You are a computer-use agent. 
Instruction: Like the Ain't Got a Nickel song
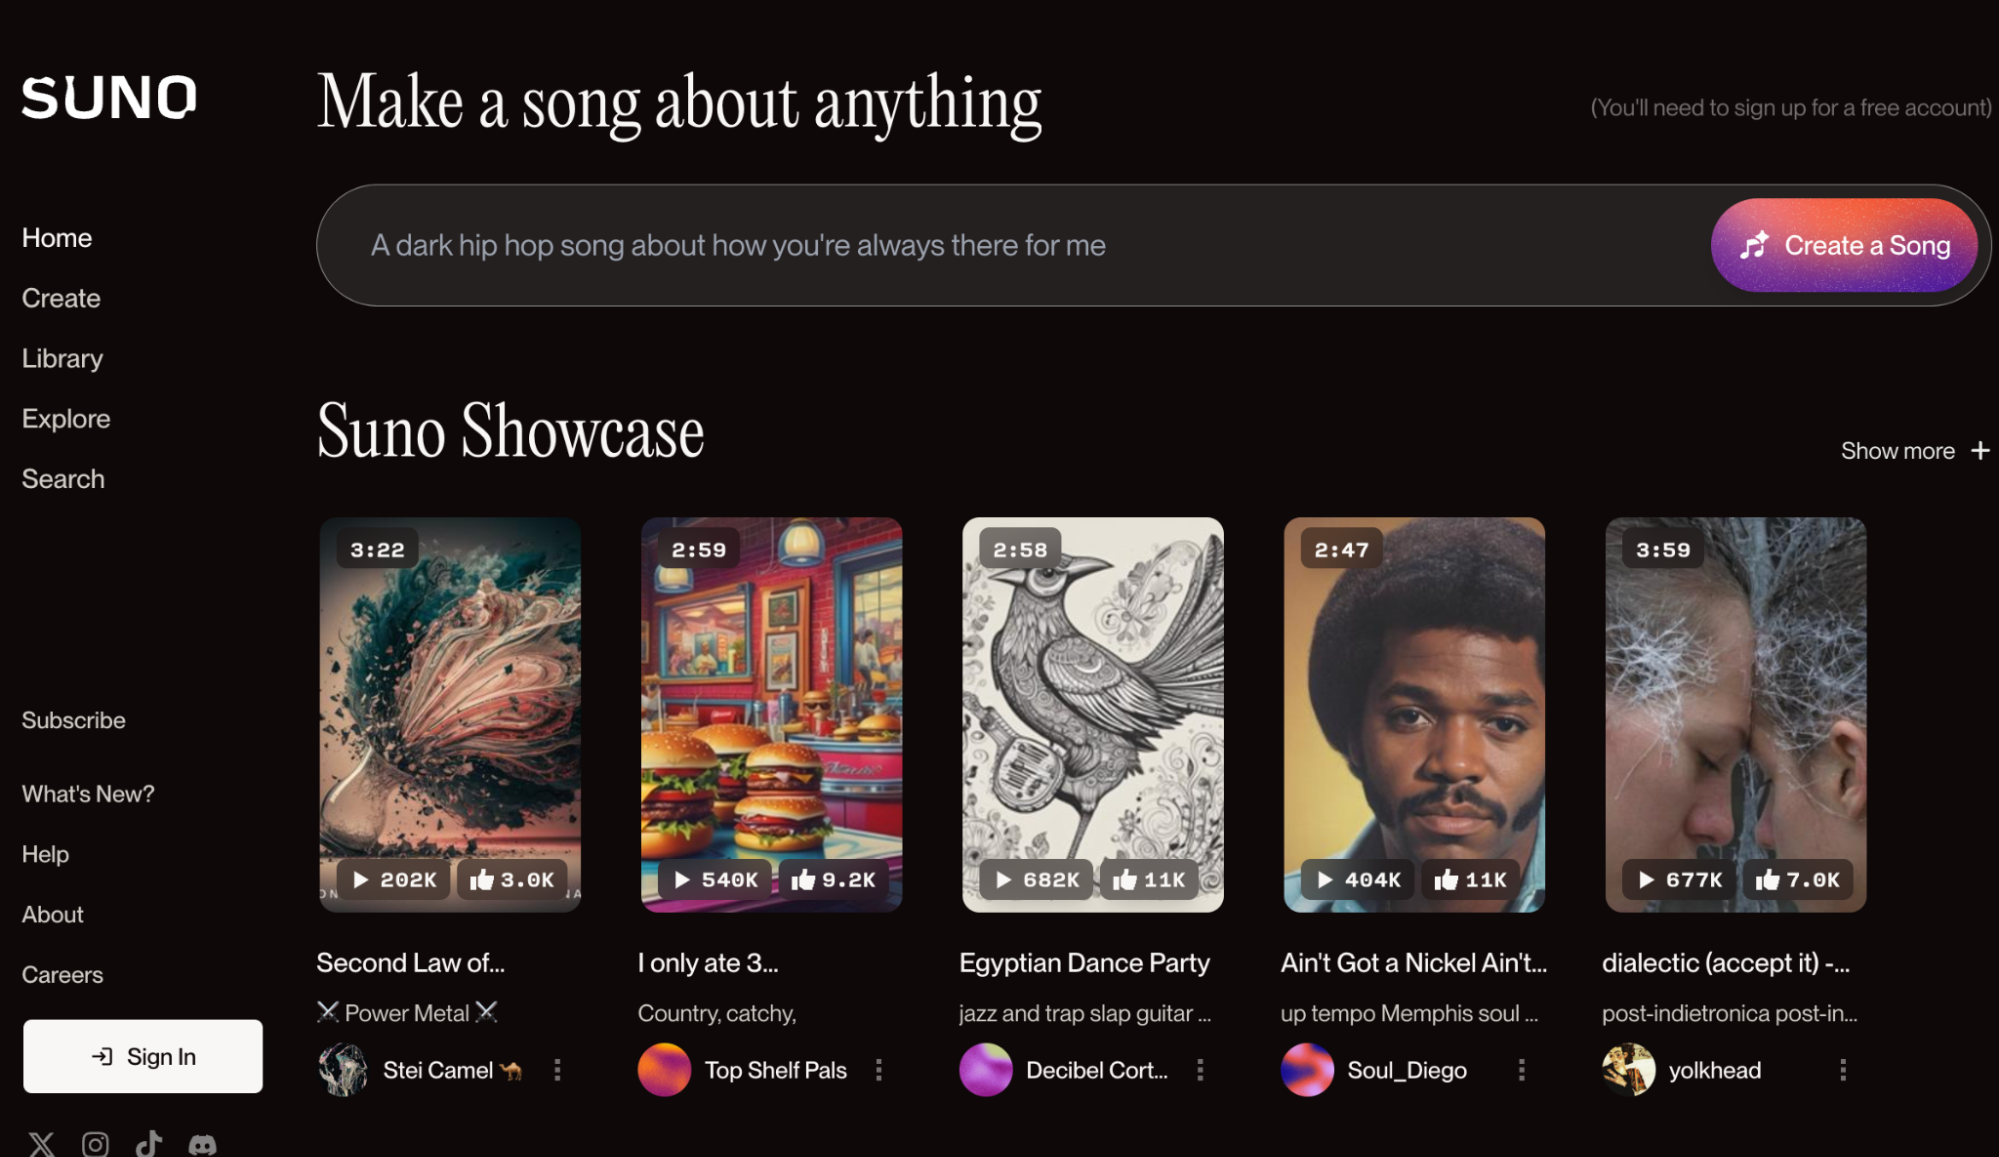1470,880
